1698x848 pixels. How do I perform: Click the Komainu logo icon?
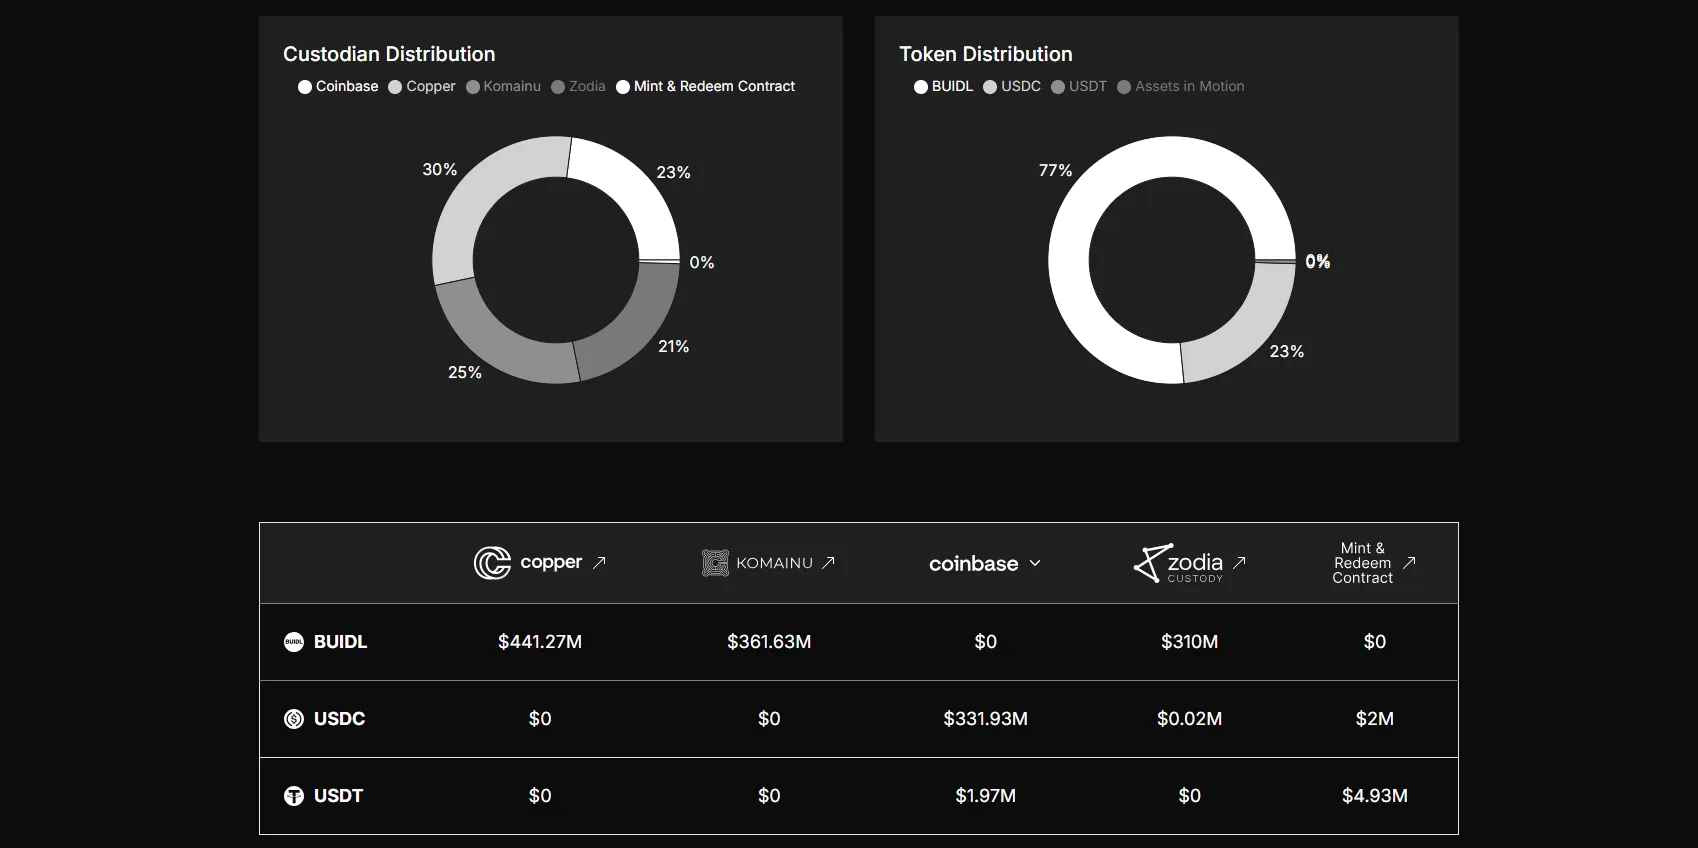coord(715,563)
